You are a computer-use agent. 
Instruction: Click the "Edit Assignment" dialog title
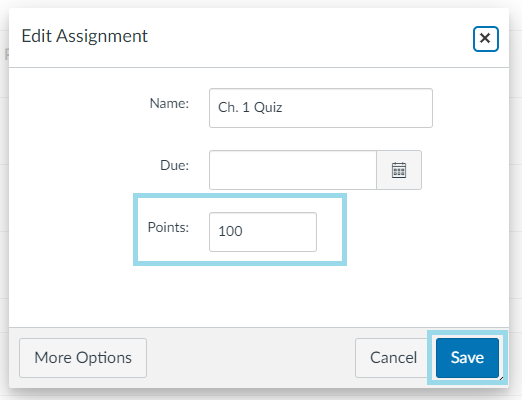84,36
